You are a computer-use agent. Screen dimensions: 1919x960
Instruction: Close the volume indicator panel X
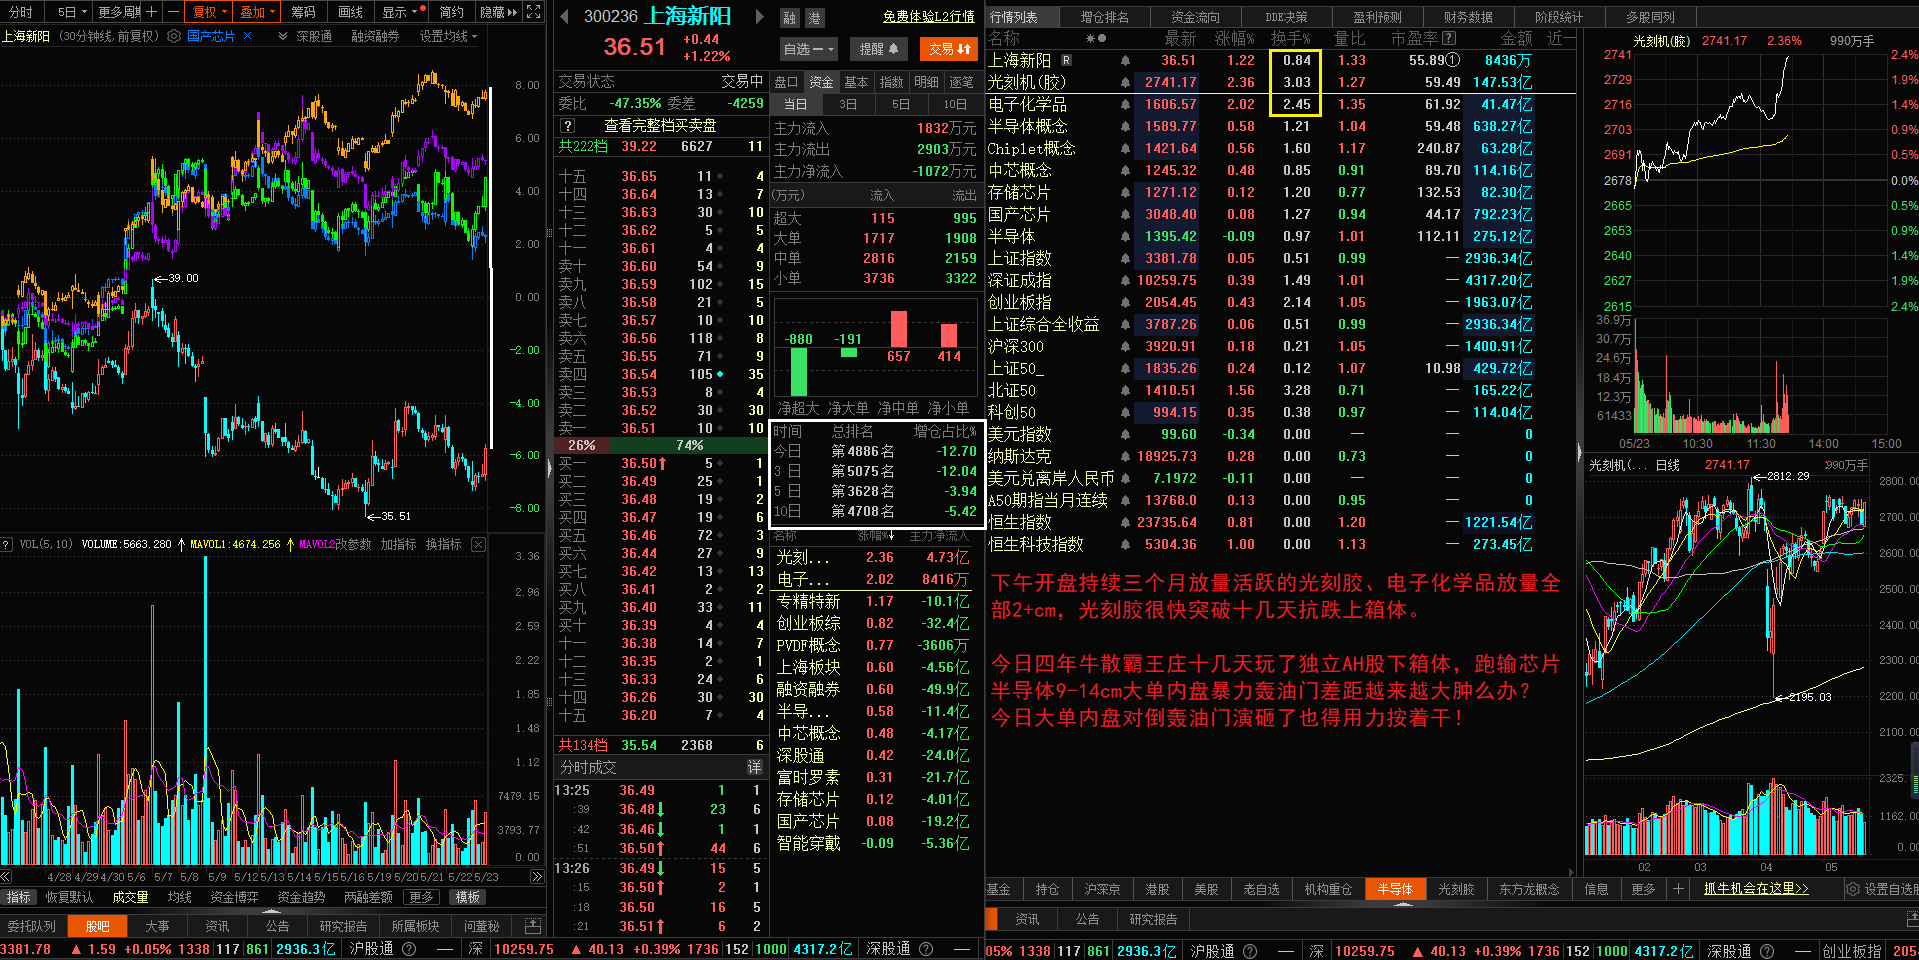click(x=478, y=544)
